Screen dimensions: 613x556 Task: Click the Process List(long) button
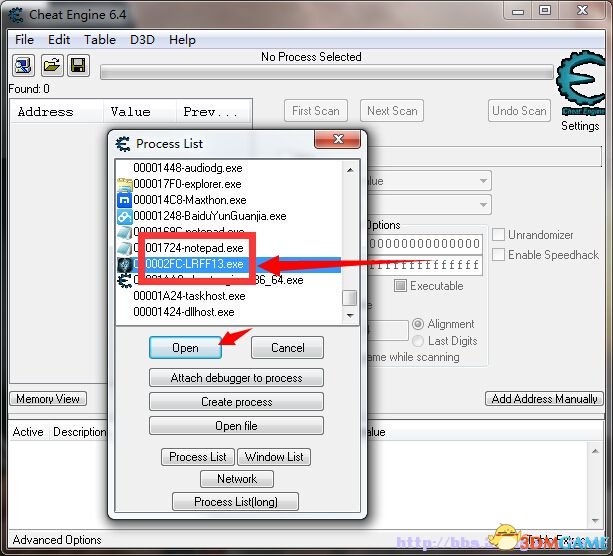click(236, 502)
